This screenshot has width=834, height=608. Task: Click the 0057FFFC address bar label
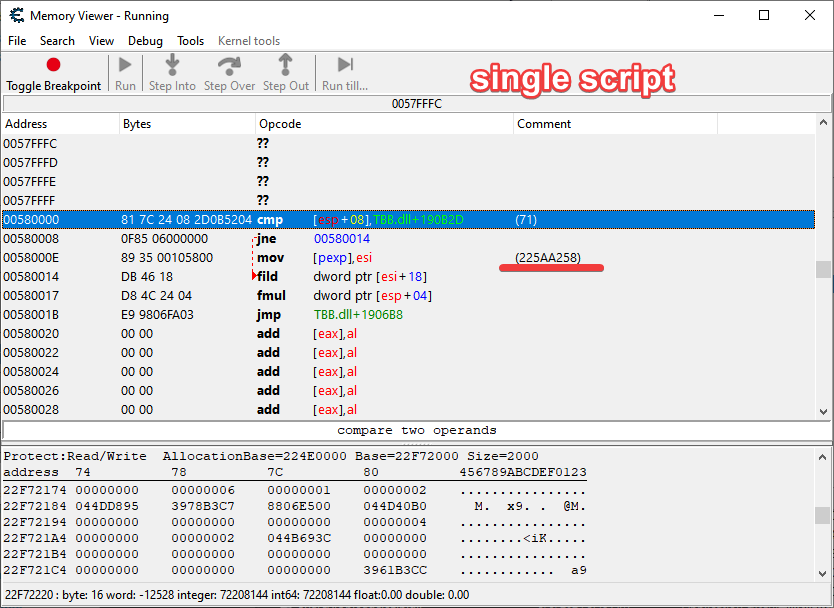(416, 103)
